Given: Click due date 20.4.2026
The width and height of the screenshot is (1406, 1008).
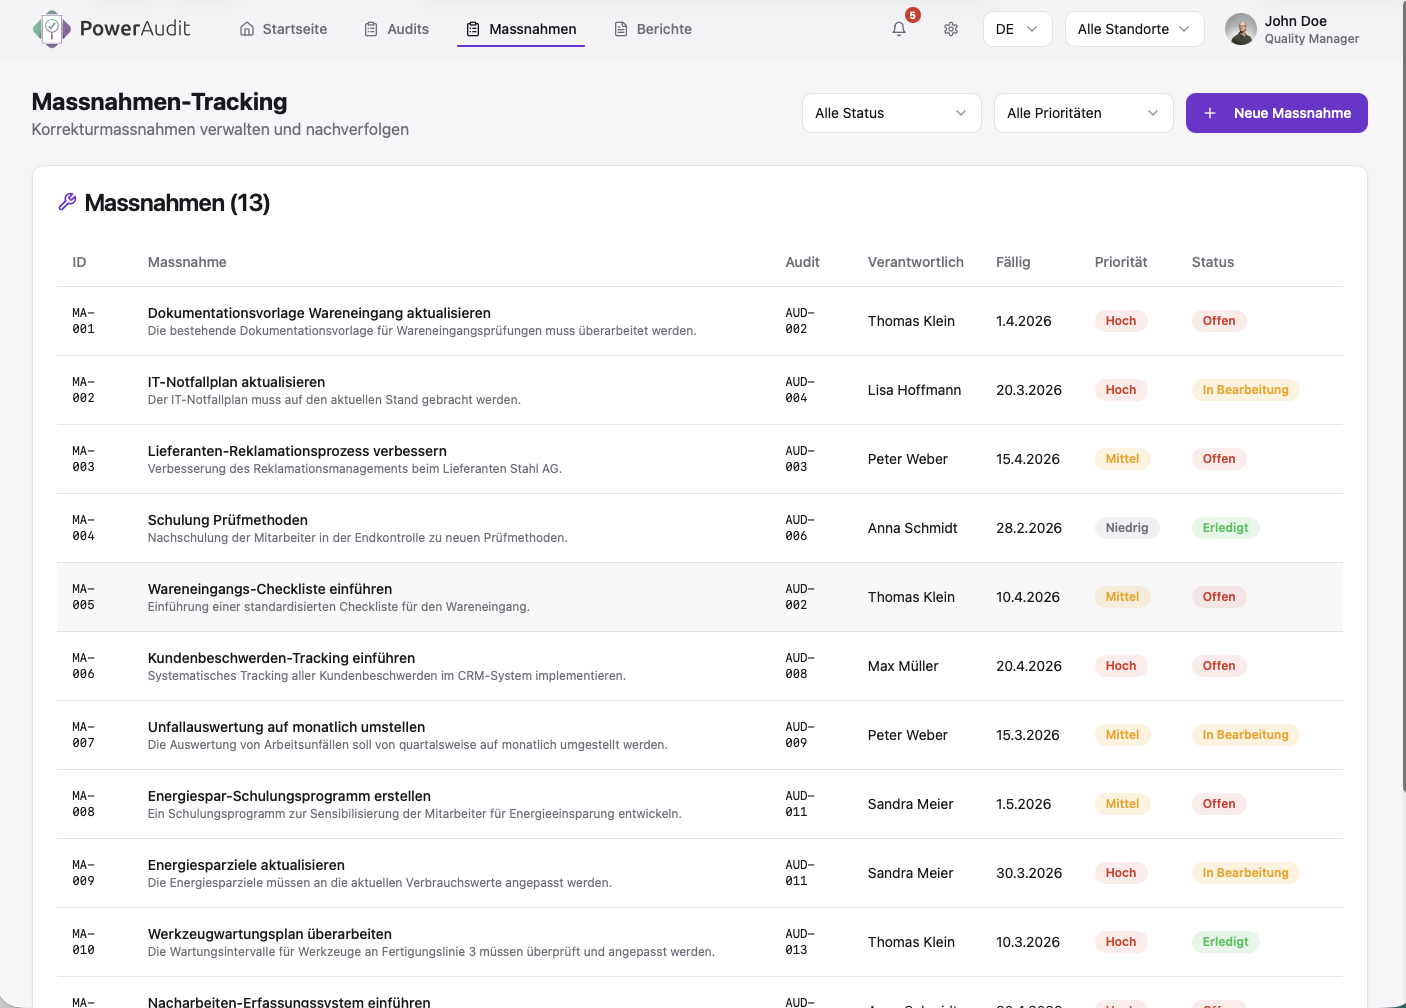Looking at the screenshot, I should pos(1028,666).
